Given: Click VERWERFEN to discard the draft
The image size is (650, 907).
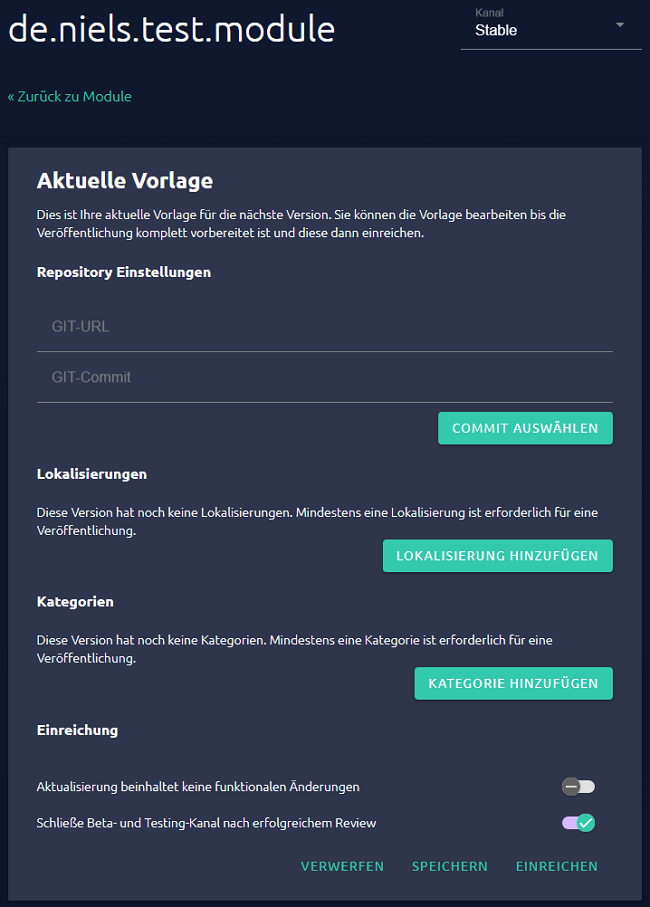Looking at the screenshot, I should point(342,866).
